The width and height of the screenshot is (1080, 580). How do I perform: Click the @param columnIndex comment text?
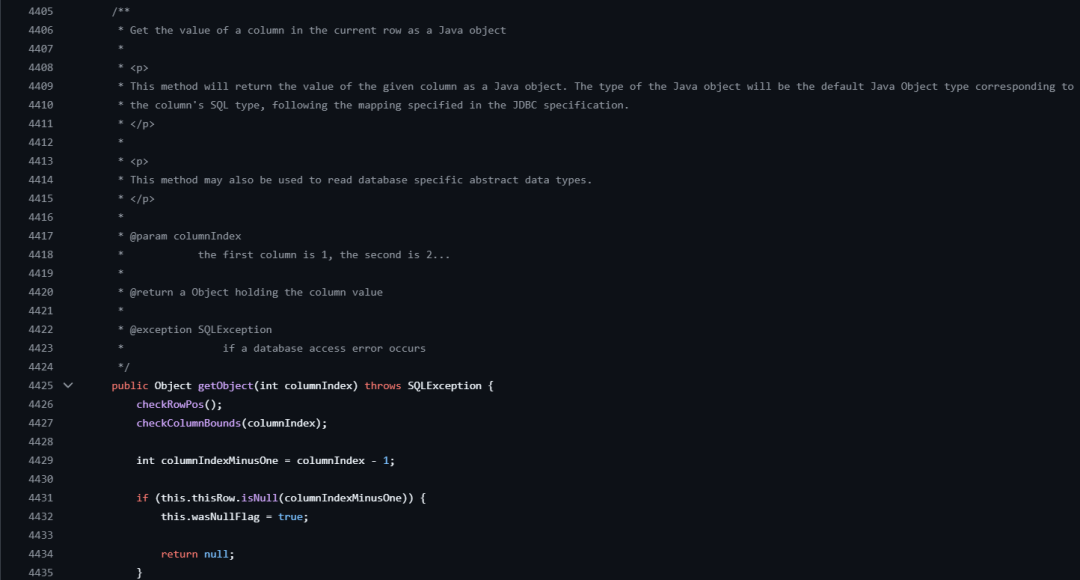coord(185,236)
